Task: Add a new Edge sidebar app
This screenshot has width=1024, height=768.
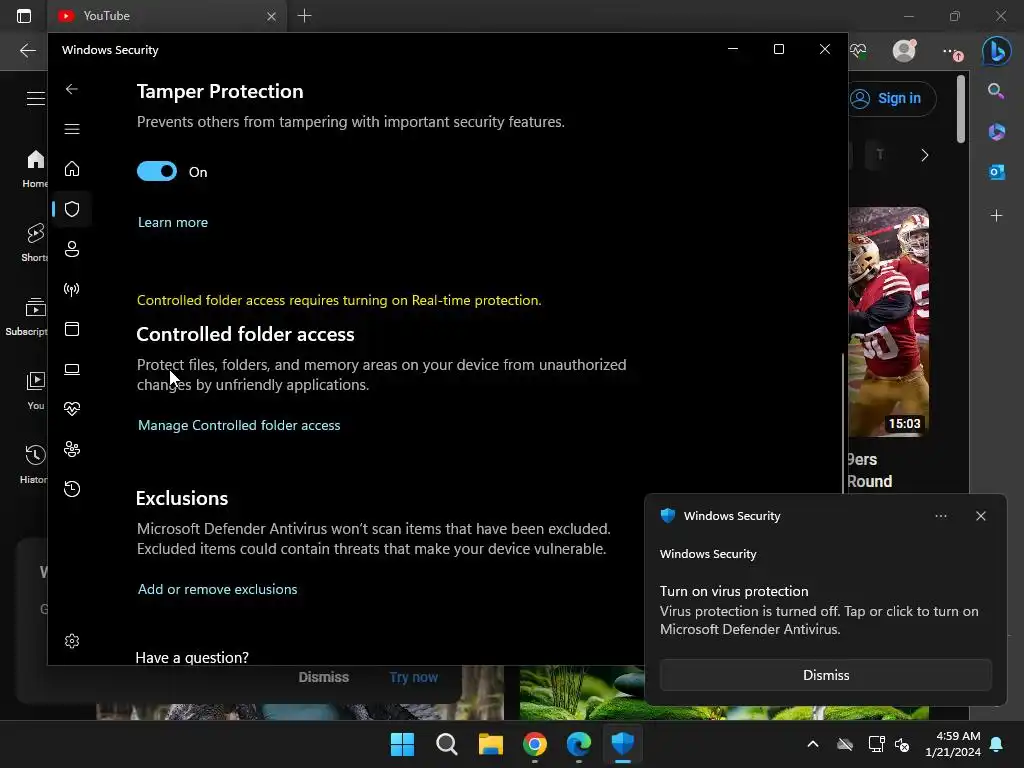Action: pos(996,216)
